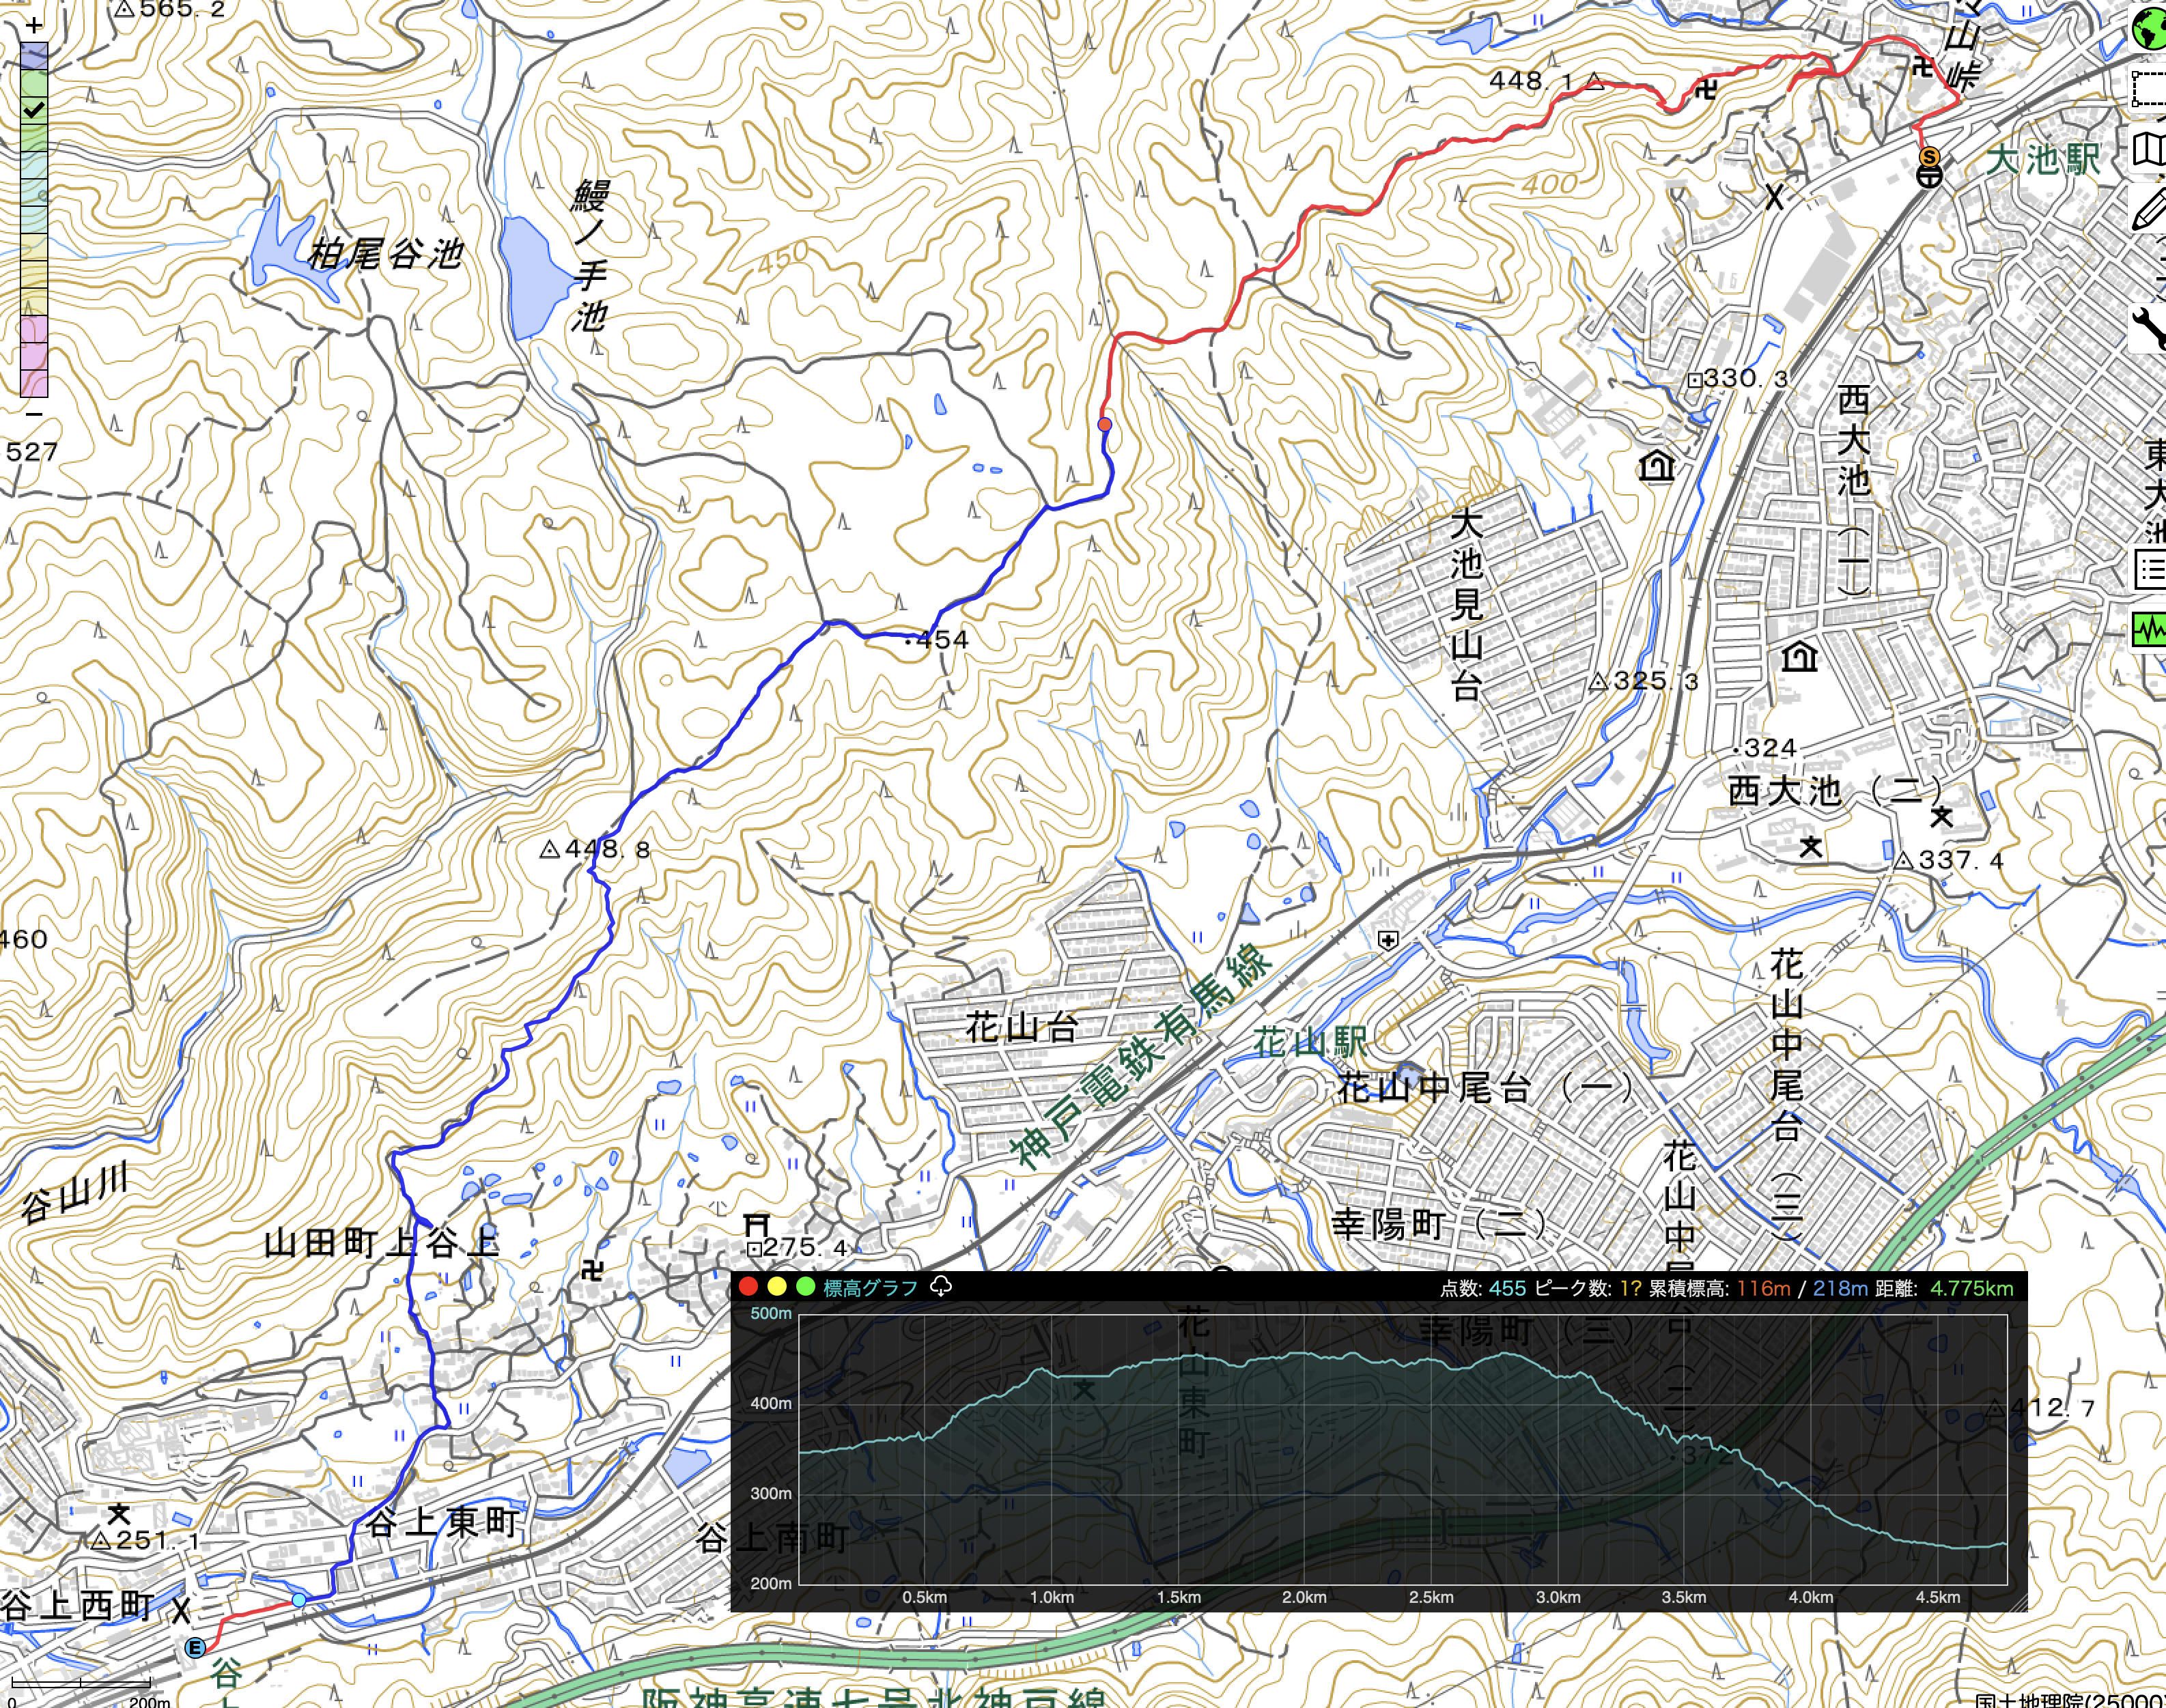The height and width of the screenshot is (1708, 2166).
Task: Click the peak count value 1?
Action: point(1630,1288)
